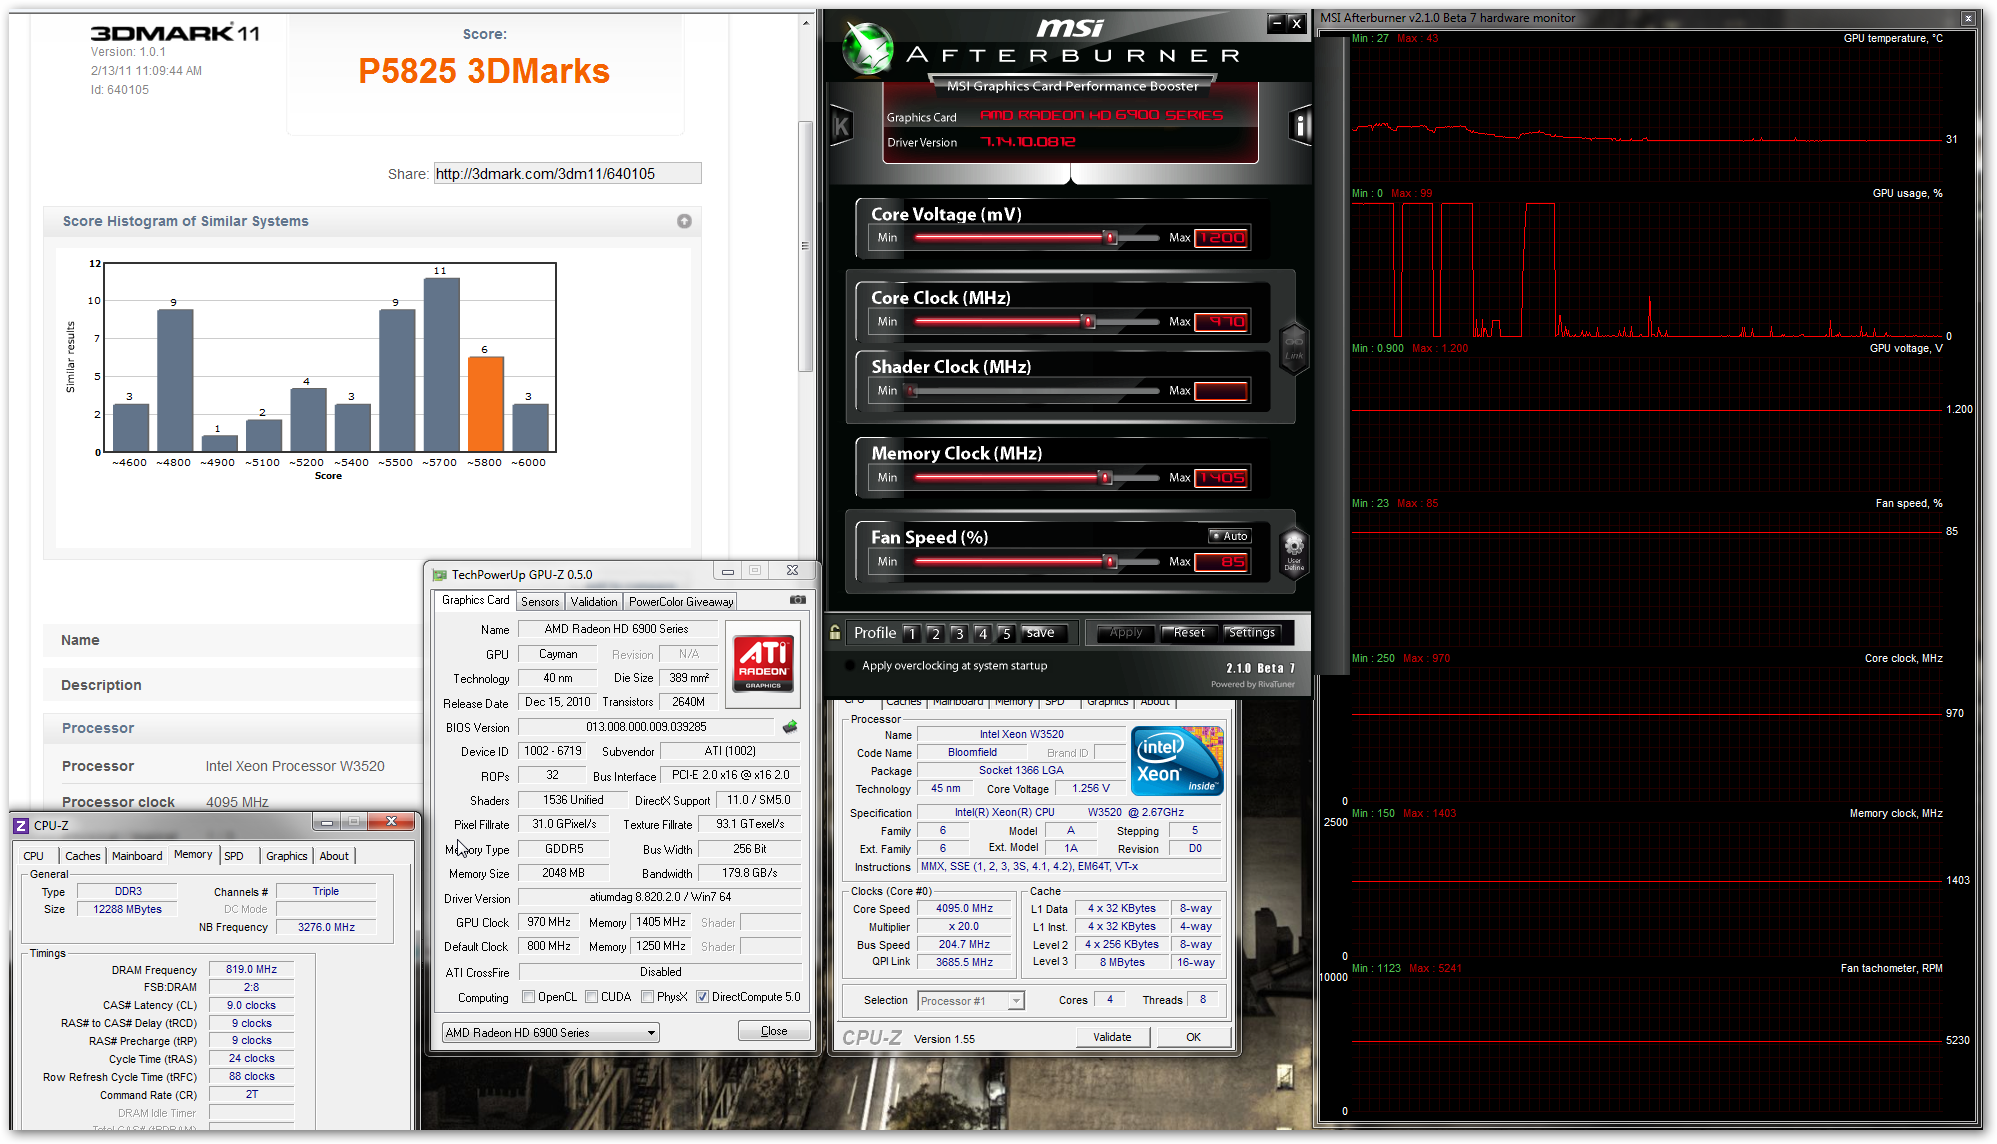Uncheck the DirectCompute 5.0 checkbox

[x=703, y=997]
